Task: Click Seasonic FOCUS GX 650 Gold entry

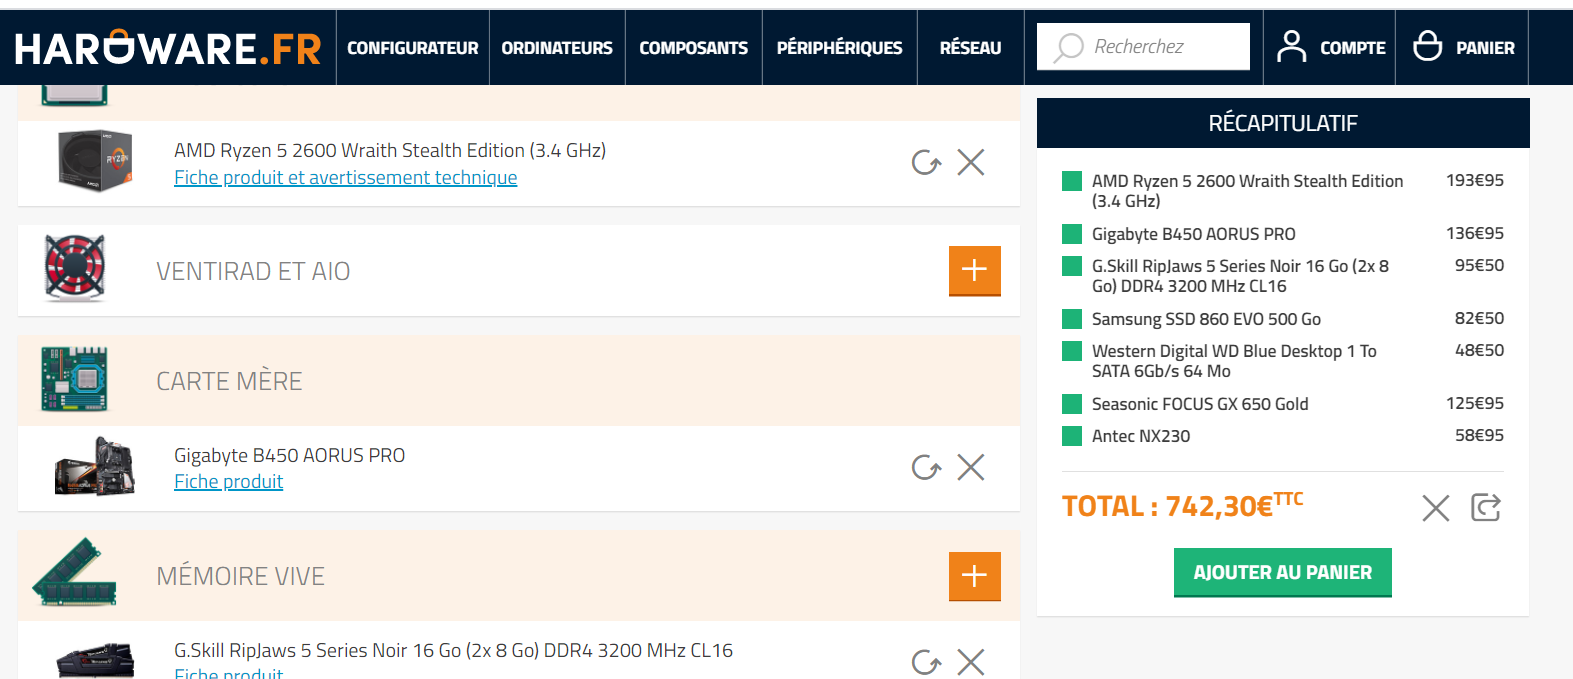Action: (1200, 404)
